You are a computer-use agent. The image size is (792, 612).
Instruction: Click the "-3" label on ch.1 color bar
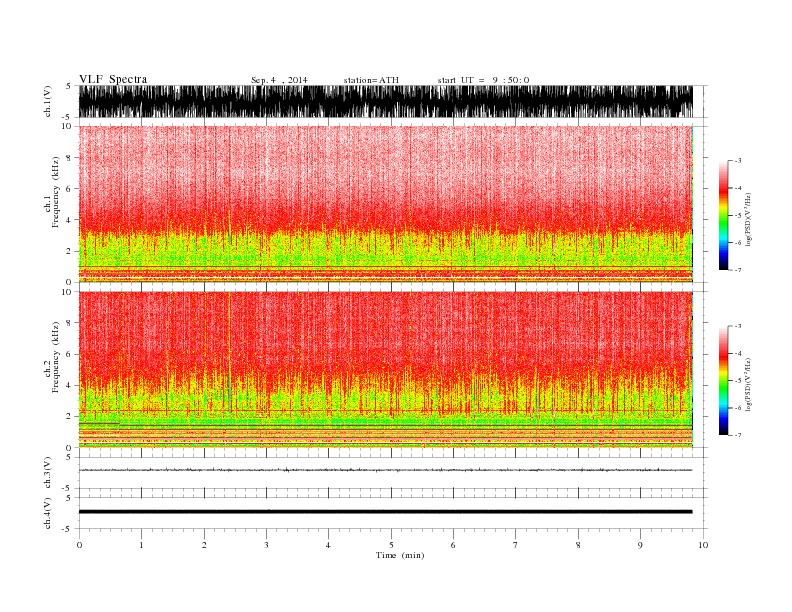[738, 161]
